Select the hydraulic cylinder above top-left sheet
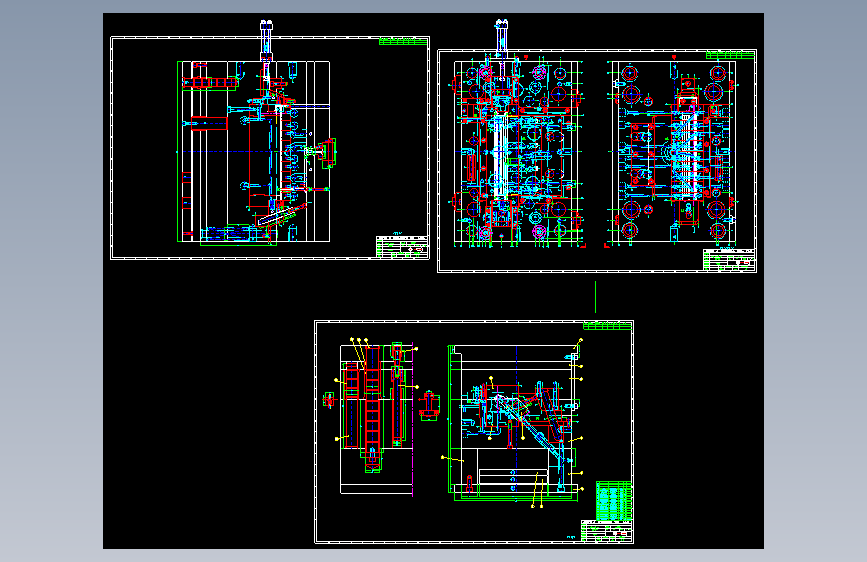 [267, 40]
